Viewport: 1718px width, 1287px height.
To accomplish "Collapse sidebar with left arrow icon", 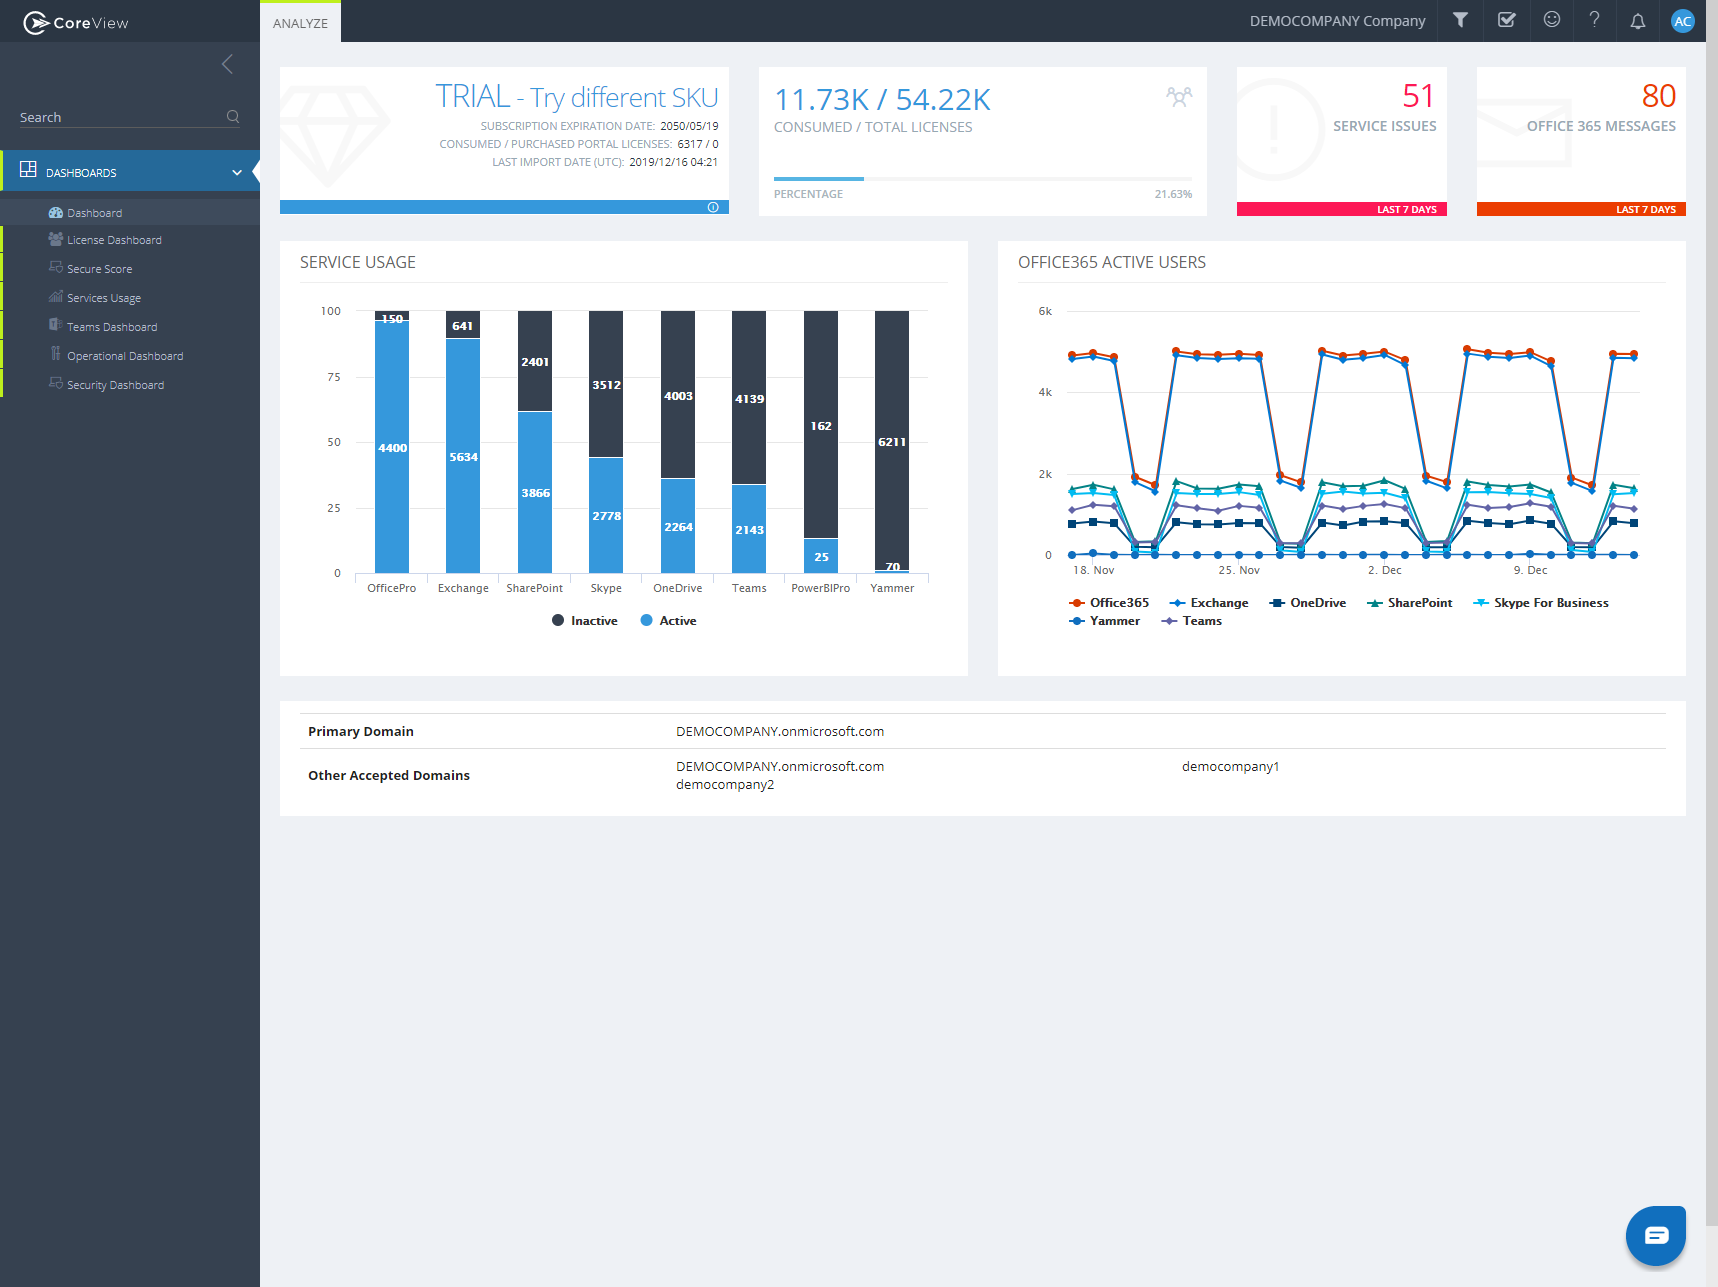I will 227,64.
